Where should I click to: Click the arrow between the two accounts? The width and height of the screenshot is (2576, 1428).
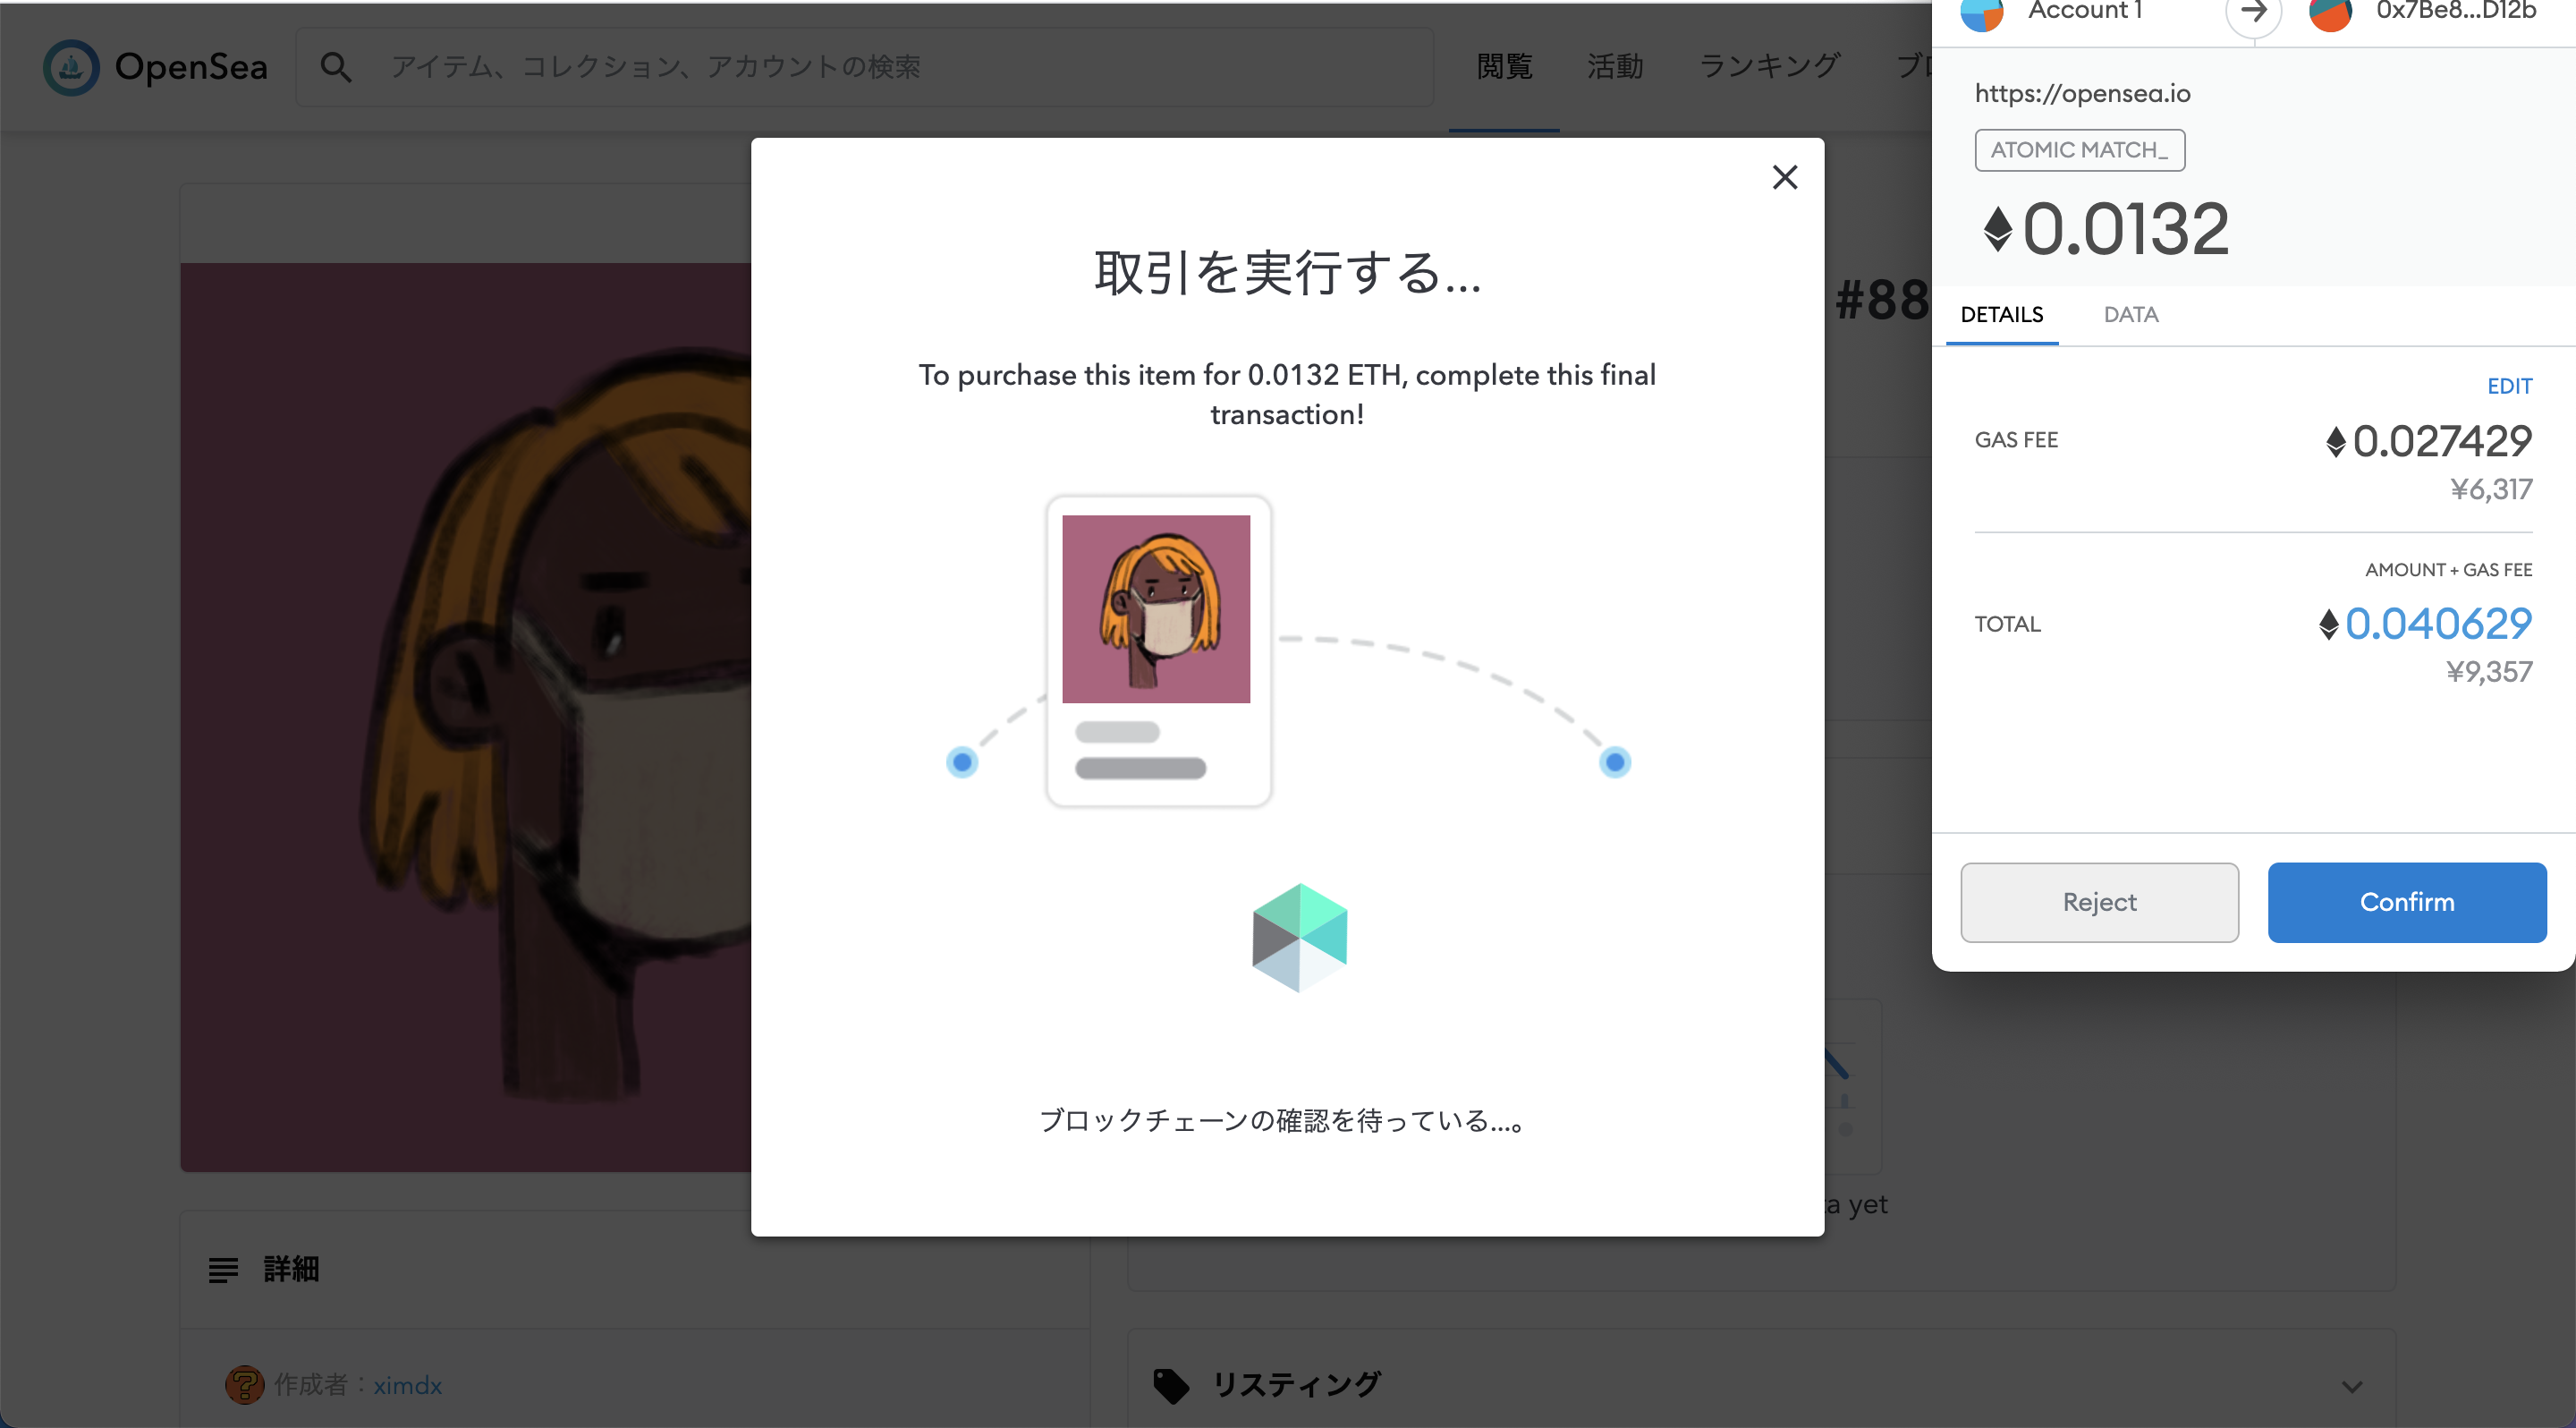click(2252, 13)
